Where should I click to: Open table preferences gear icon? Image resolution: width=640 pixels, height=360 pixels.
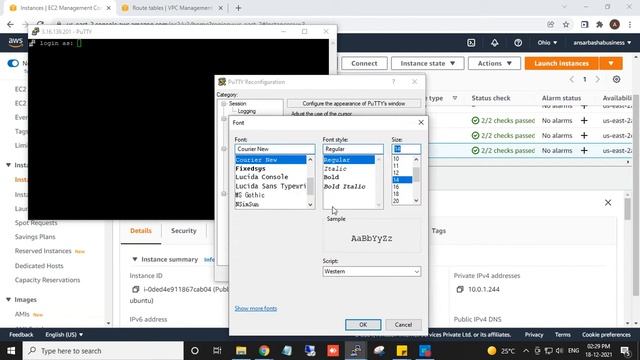click(616, 79)
